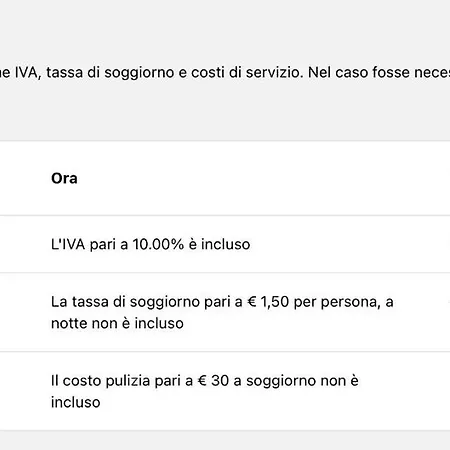450x450 pixels.
Task: Click "costi di" in the top description
Action: (x=216, y=72)
